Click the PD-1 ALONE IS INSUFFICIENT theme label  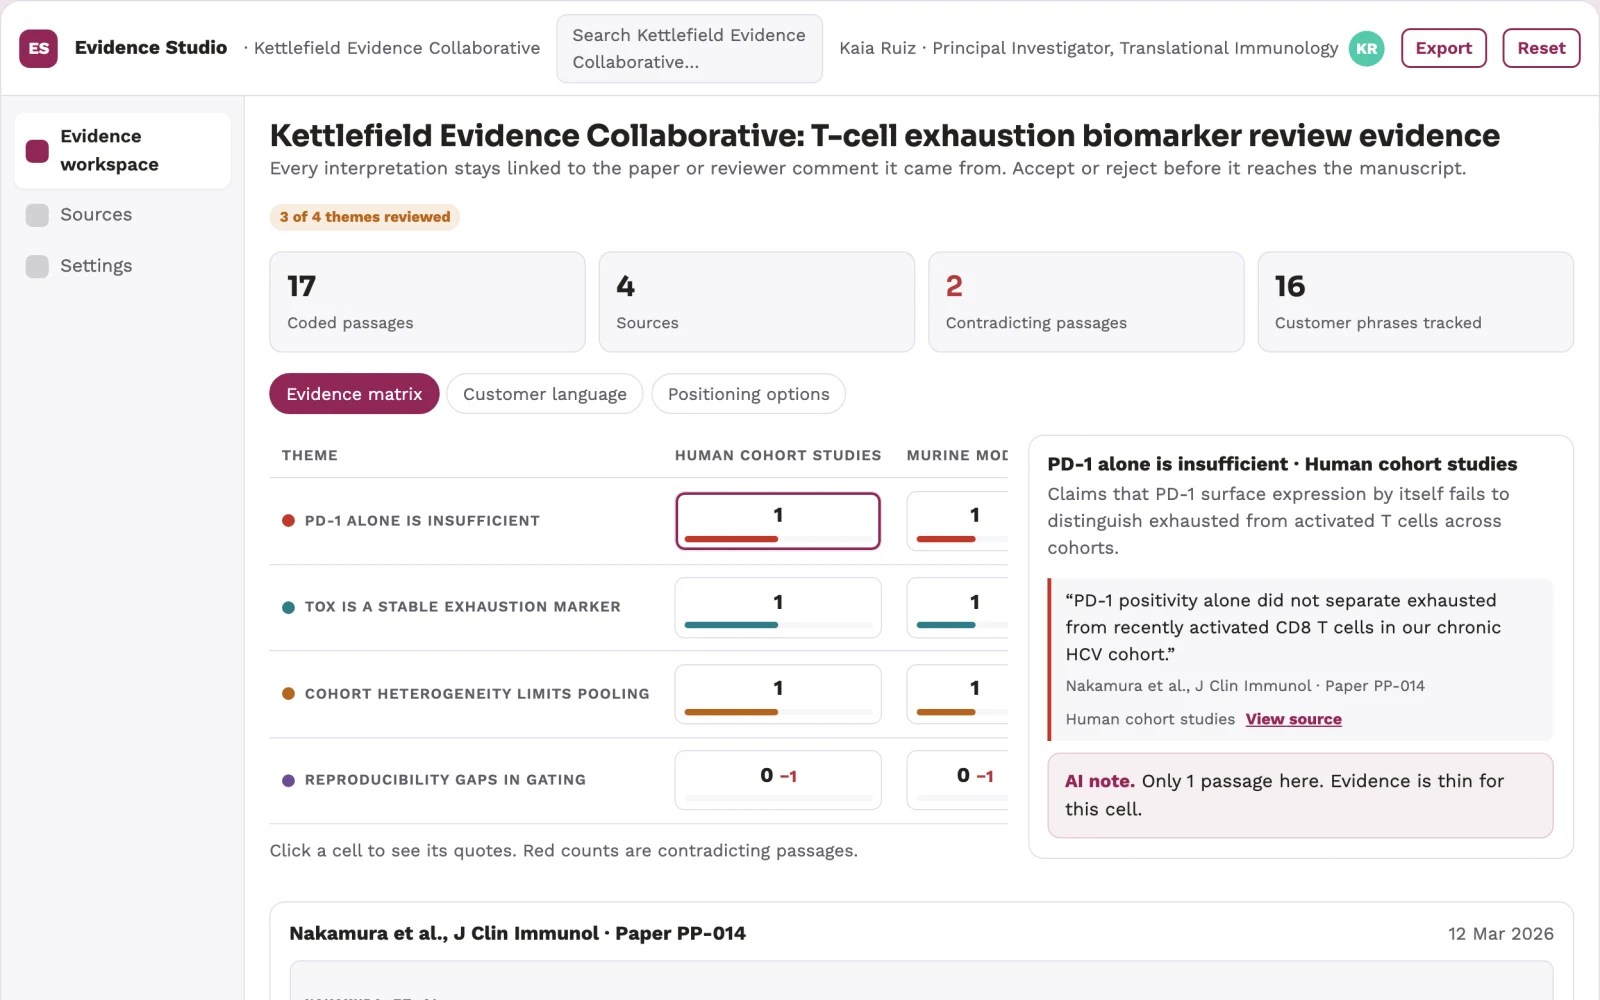422,521
